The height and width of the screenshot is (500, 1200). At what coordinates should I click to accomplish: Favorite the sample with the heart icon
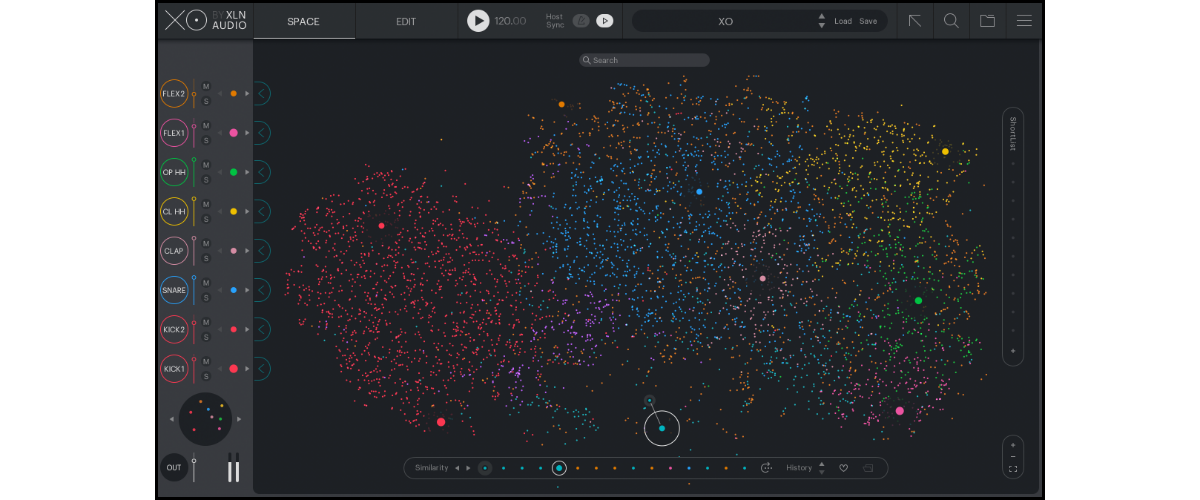point(843,468)
